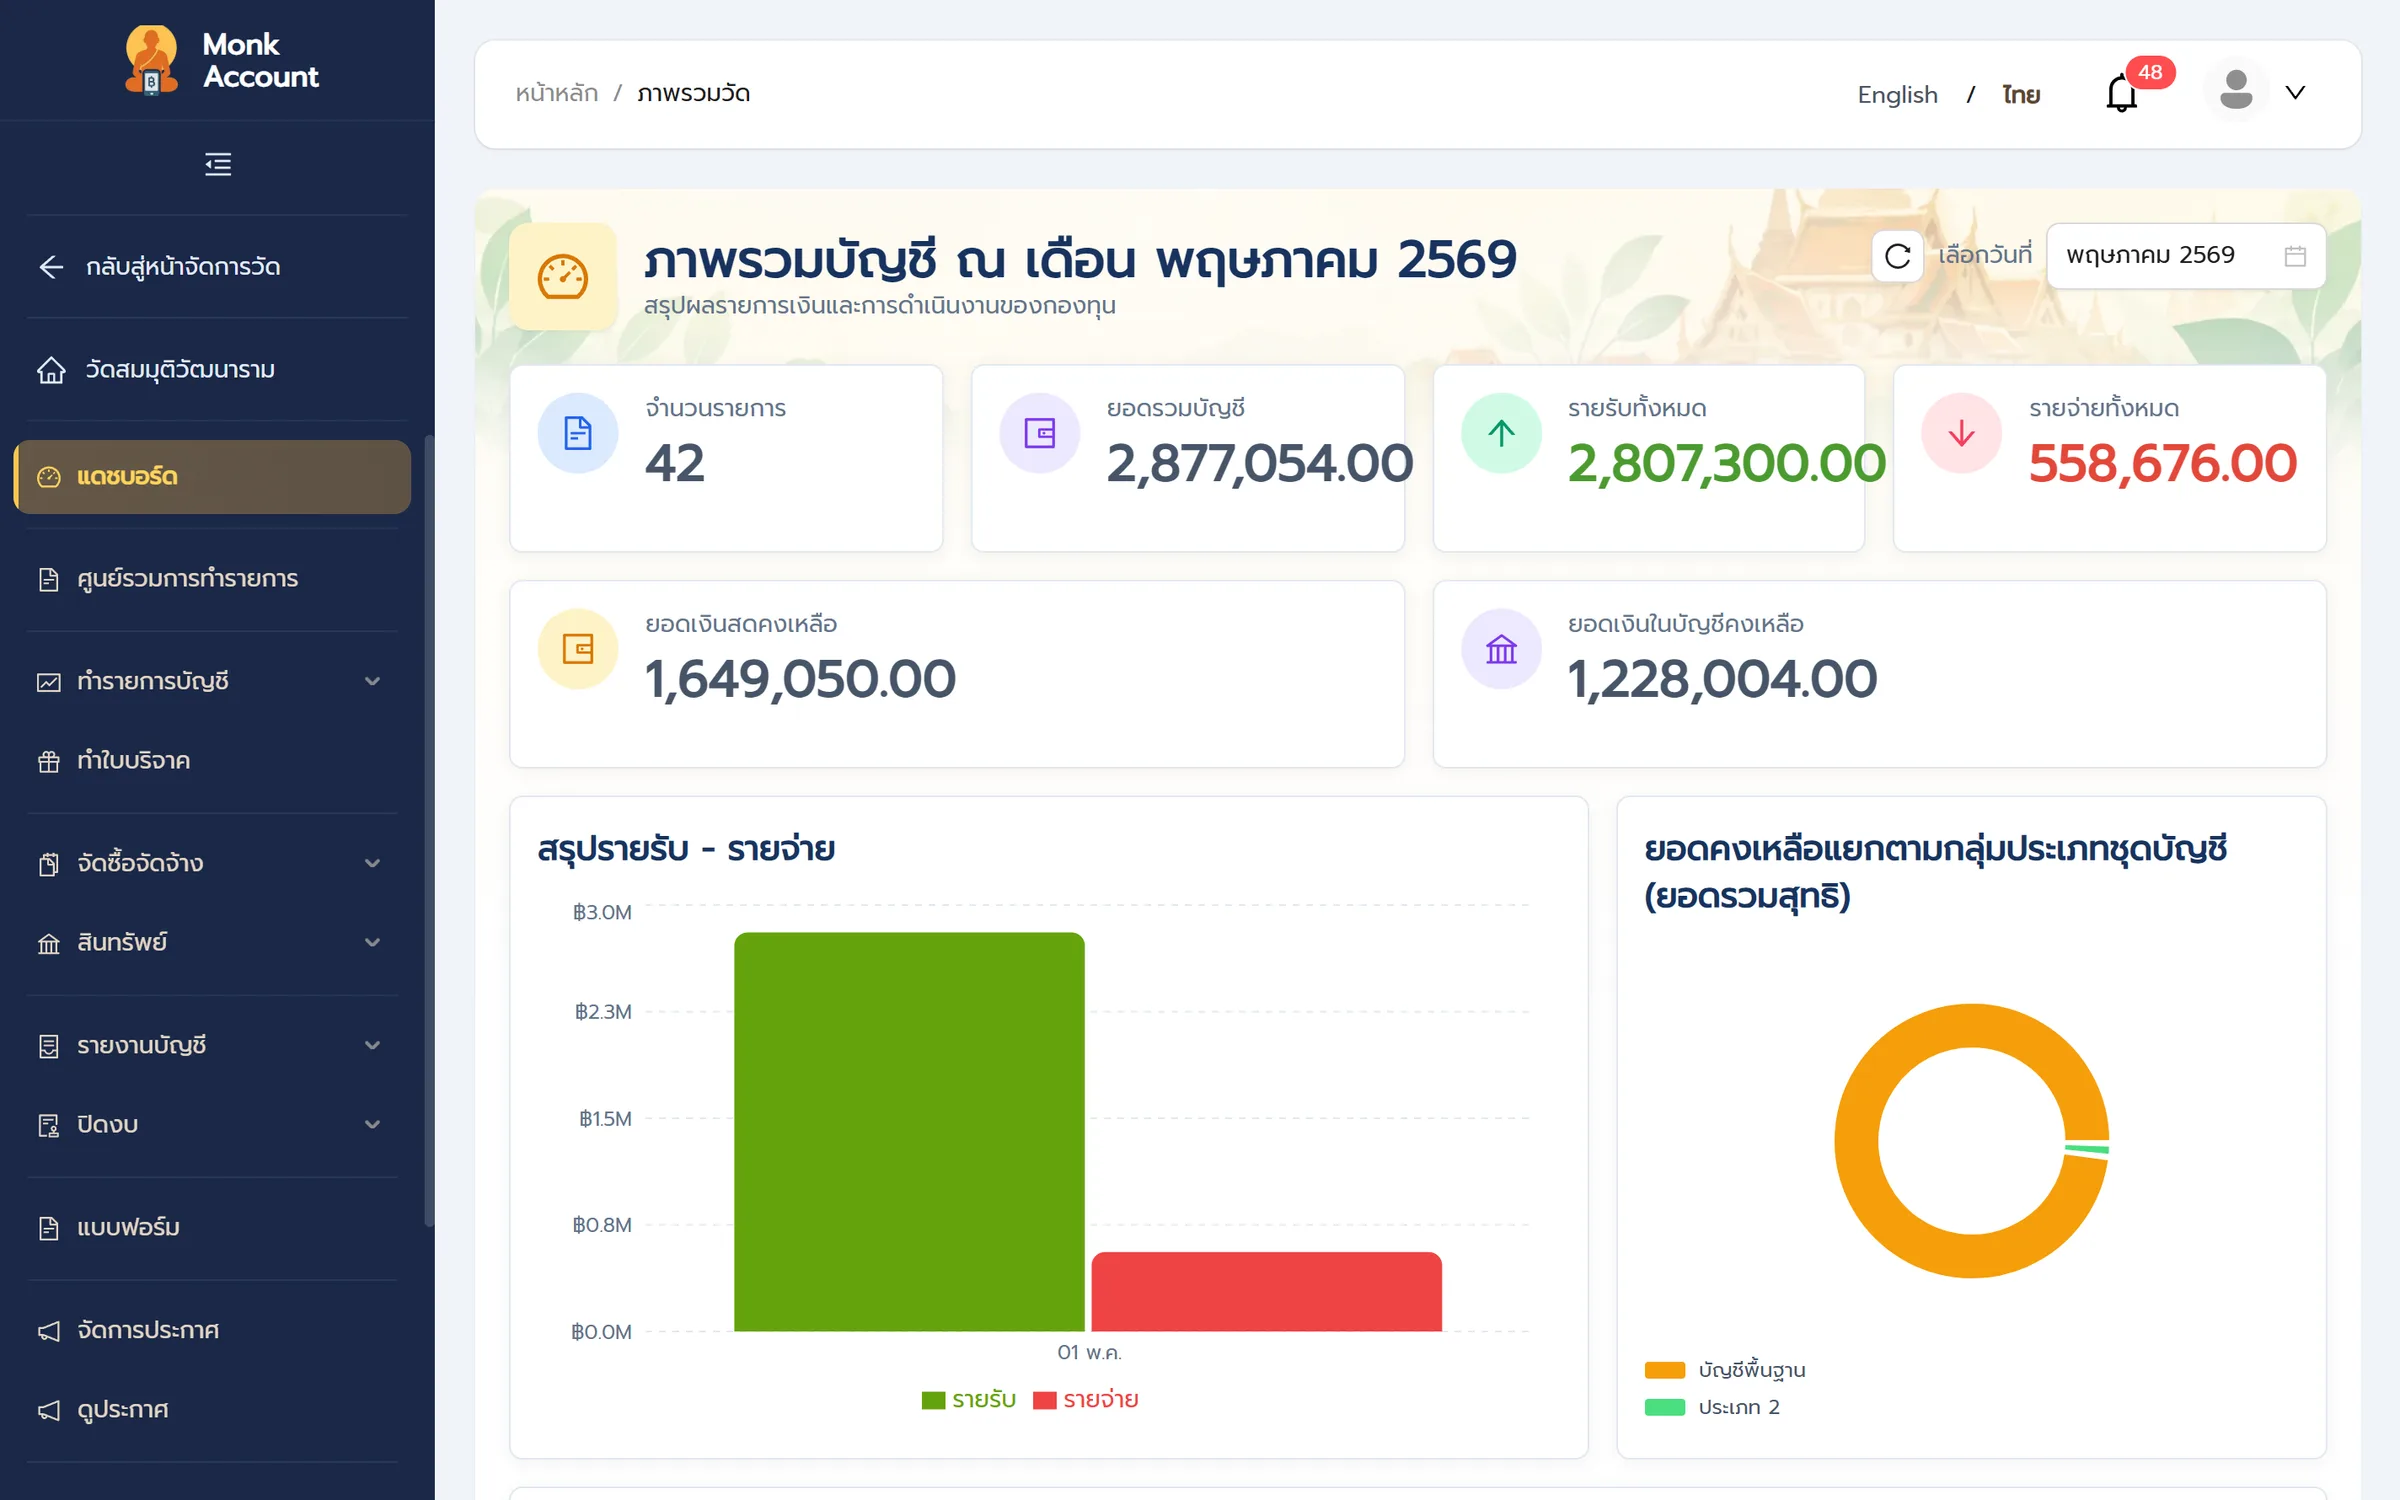Click the red รายจ่าย bar in chart
The width and height of the screenshot is (2400, 1500).
(1267, 1292)
